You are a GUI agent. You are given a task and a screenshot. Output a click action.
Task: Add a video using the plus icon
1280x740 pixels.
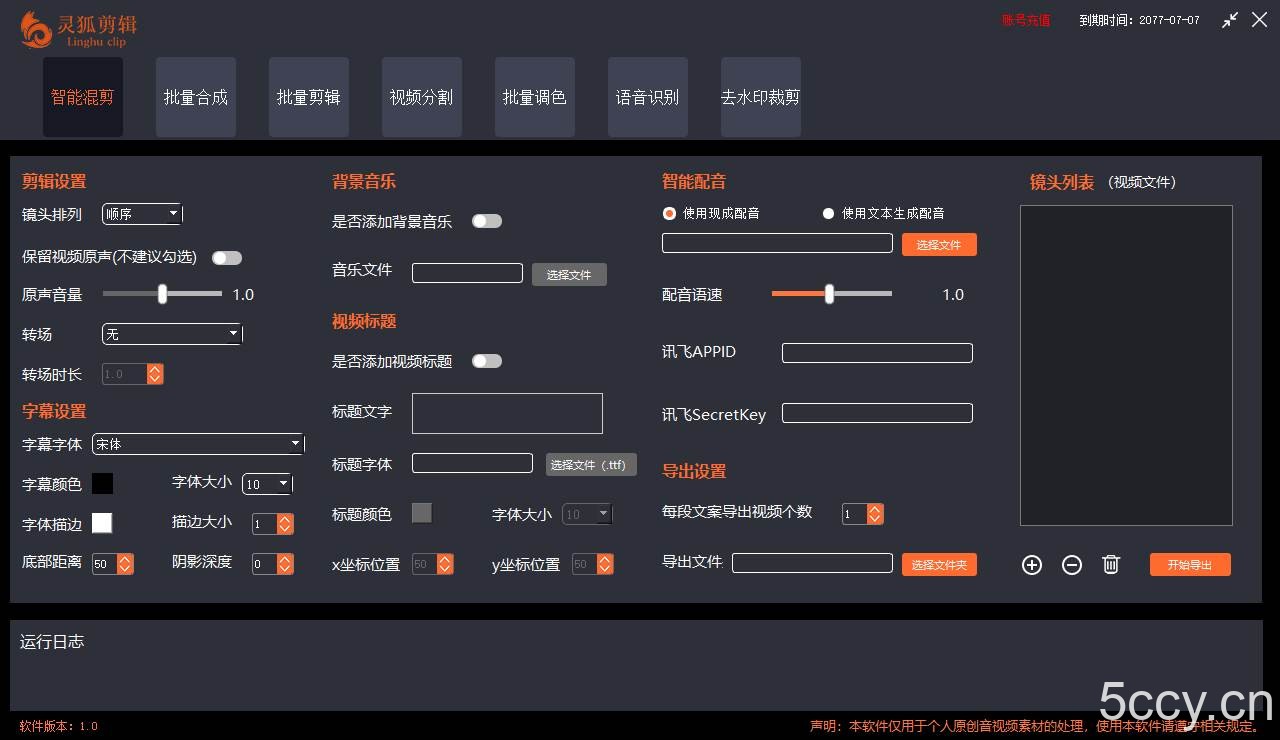1031,564
